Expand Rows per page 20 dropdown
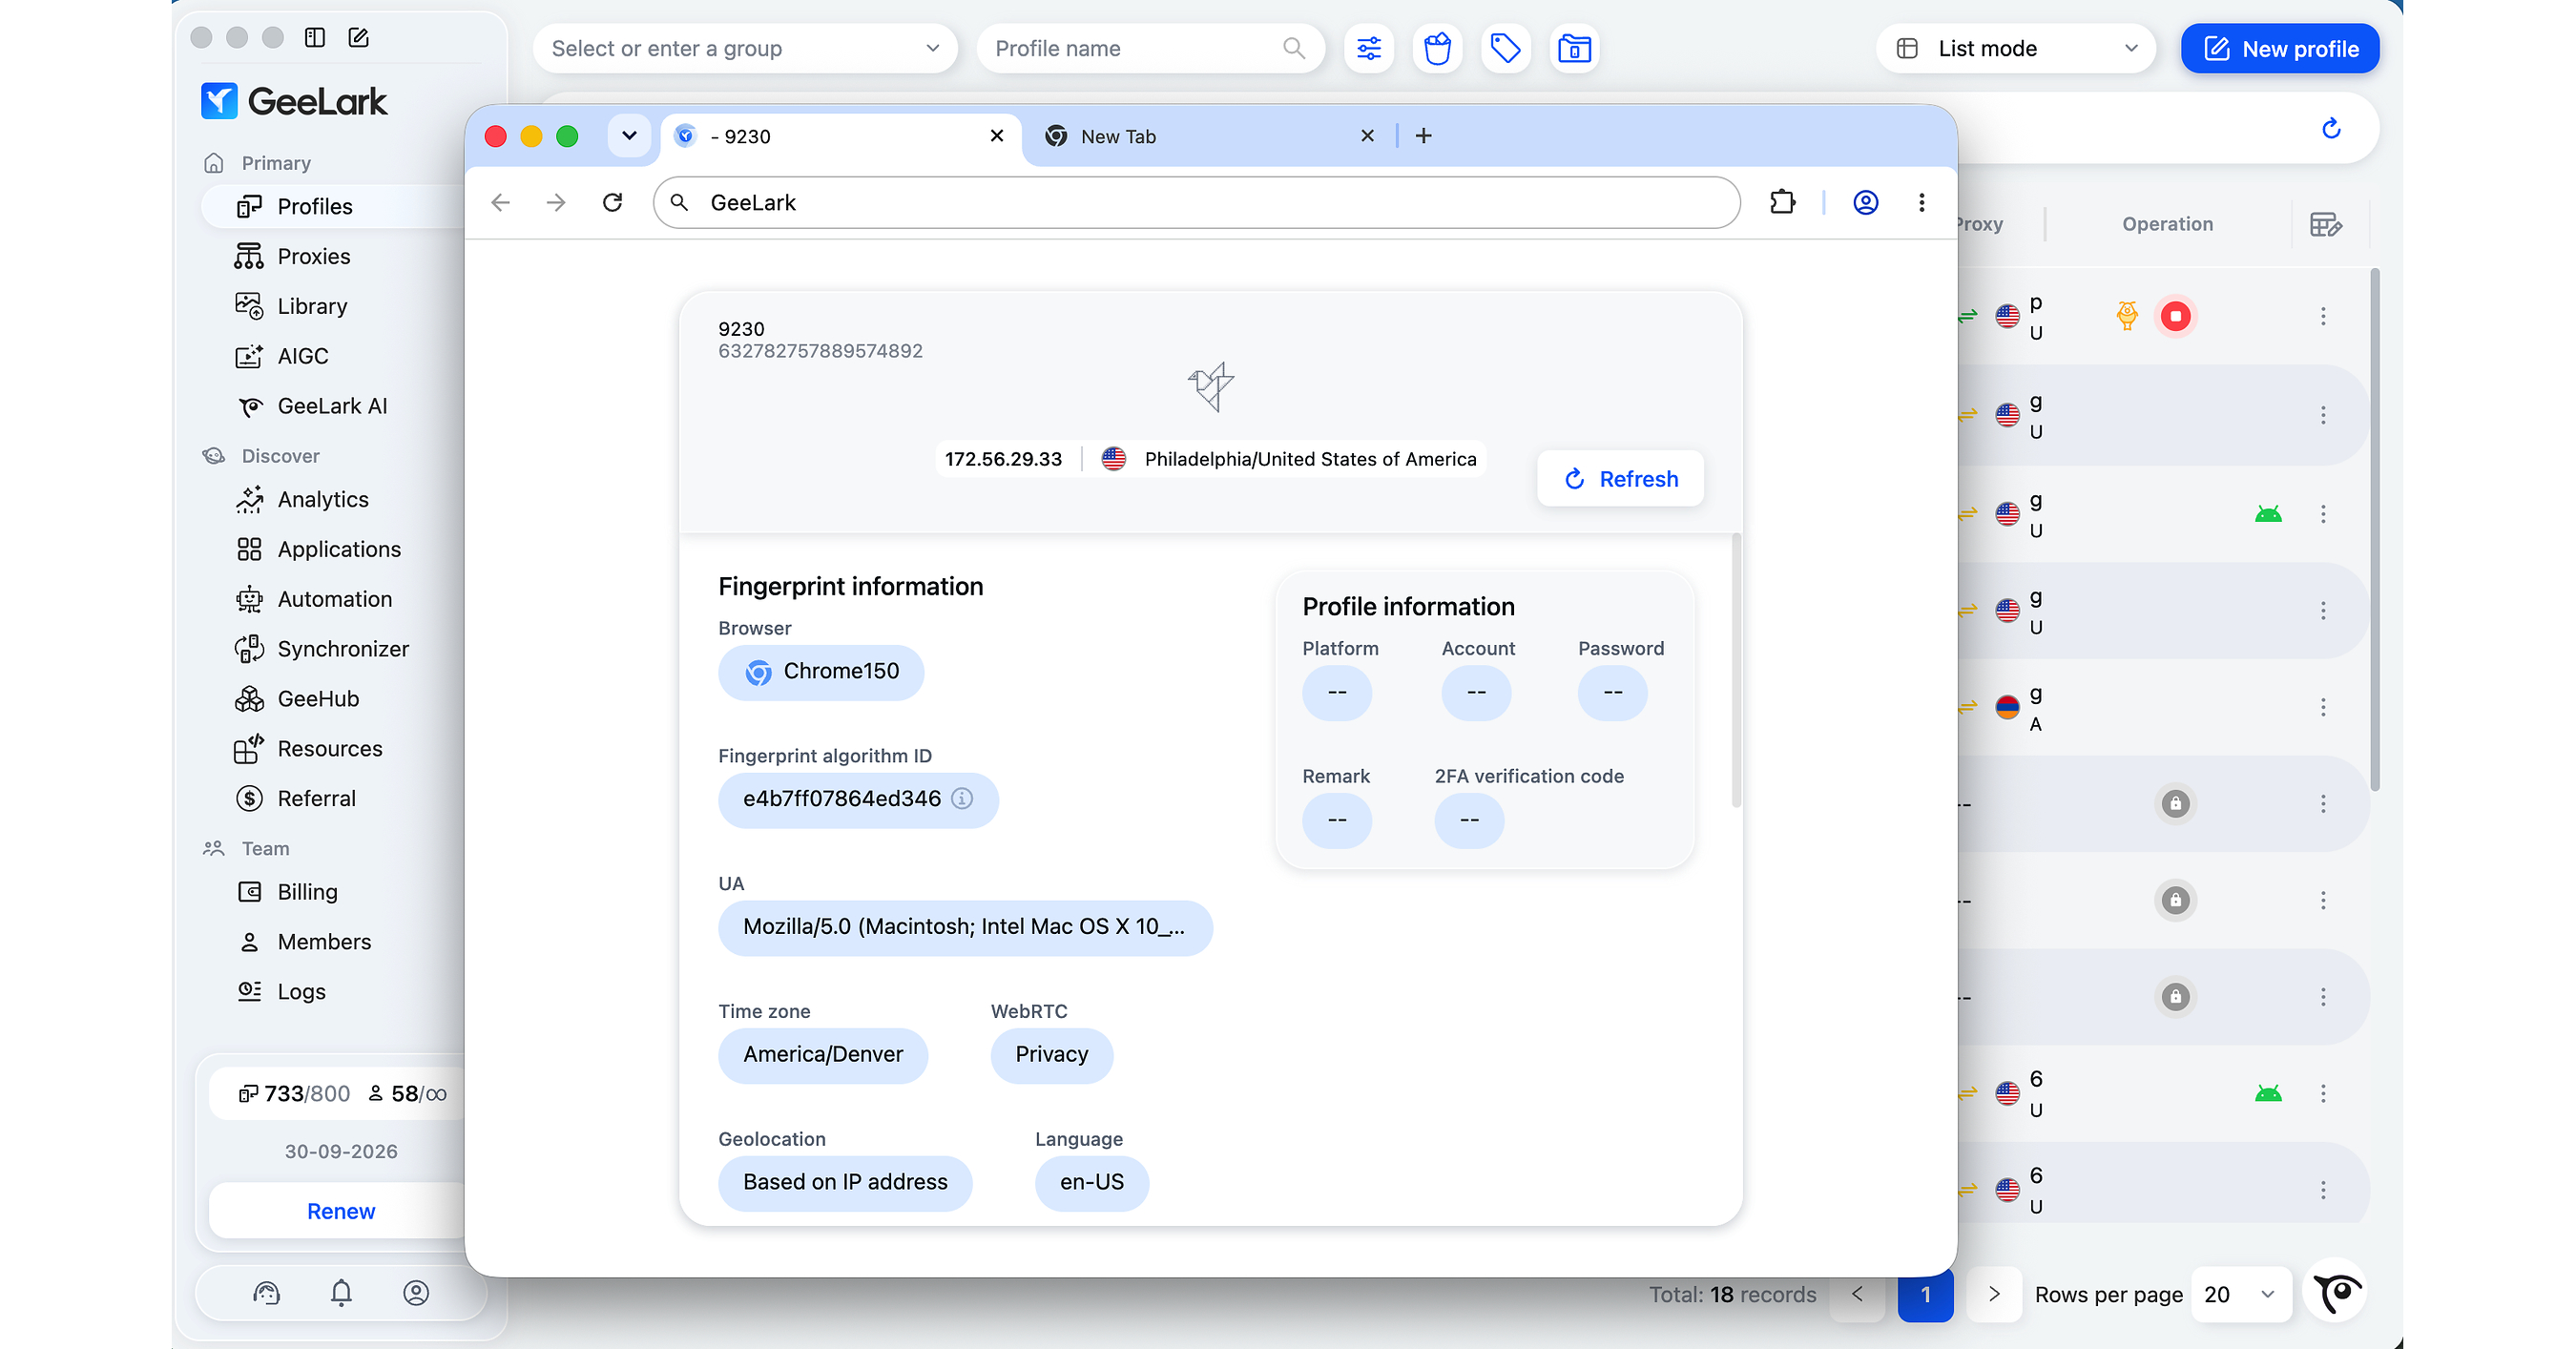2576x1349 pixels. coord(2241,1295)
